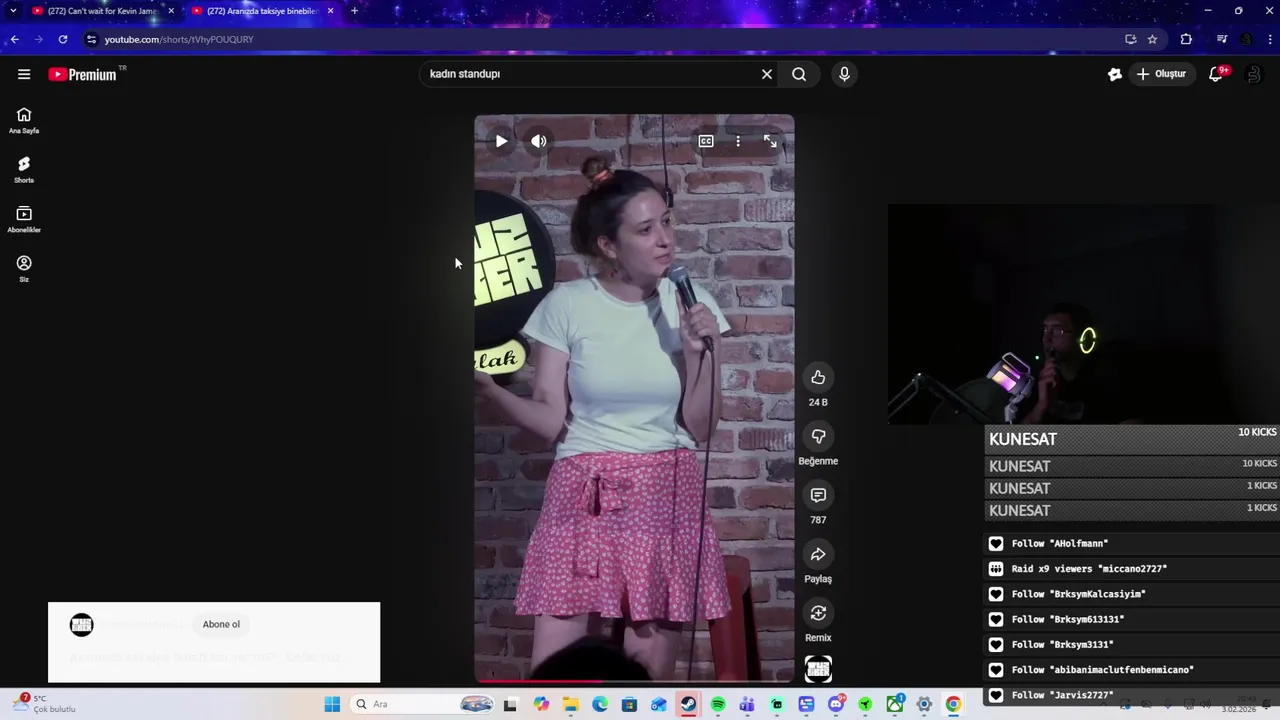Dislike the Short (Beğenme)
1280x720 pixels.
(x=818, y=436)
